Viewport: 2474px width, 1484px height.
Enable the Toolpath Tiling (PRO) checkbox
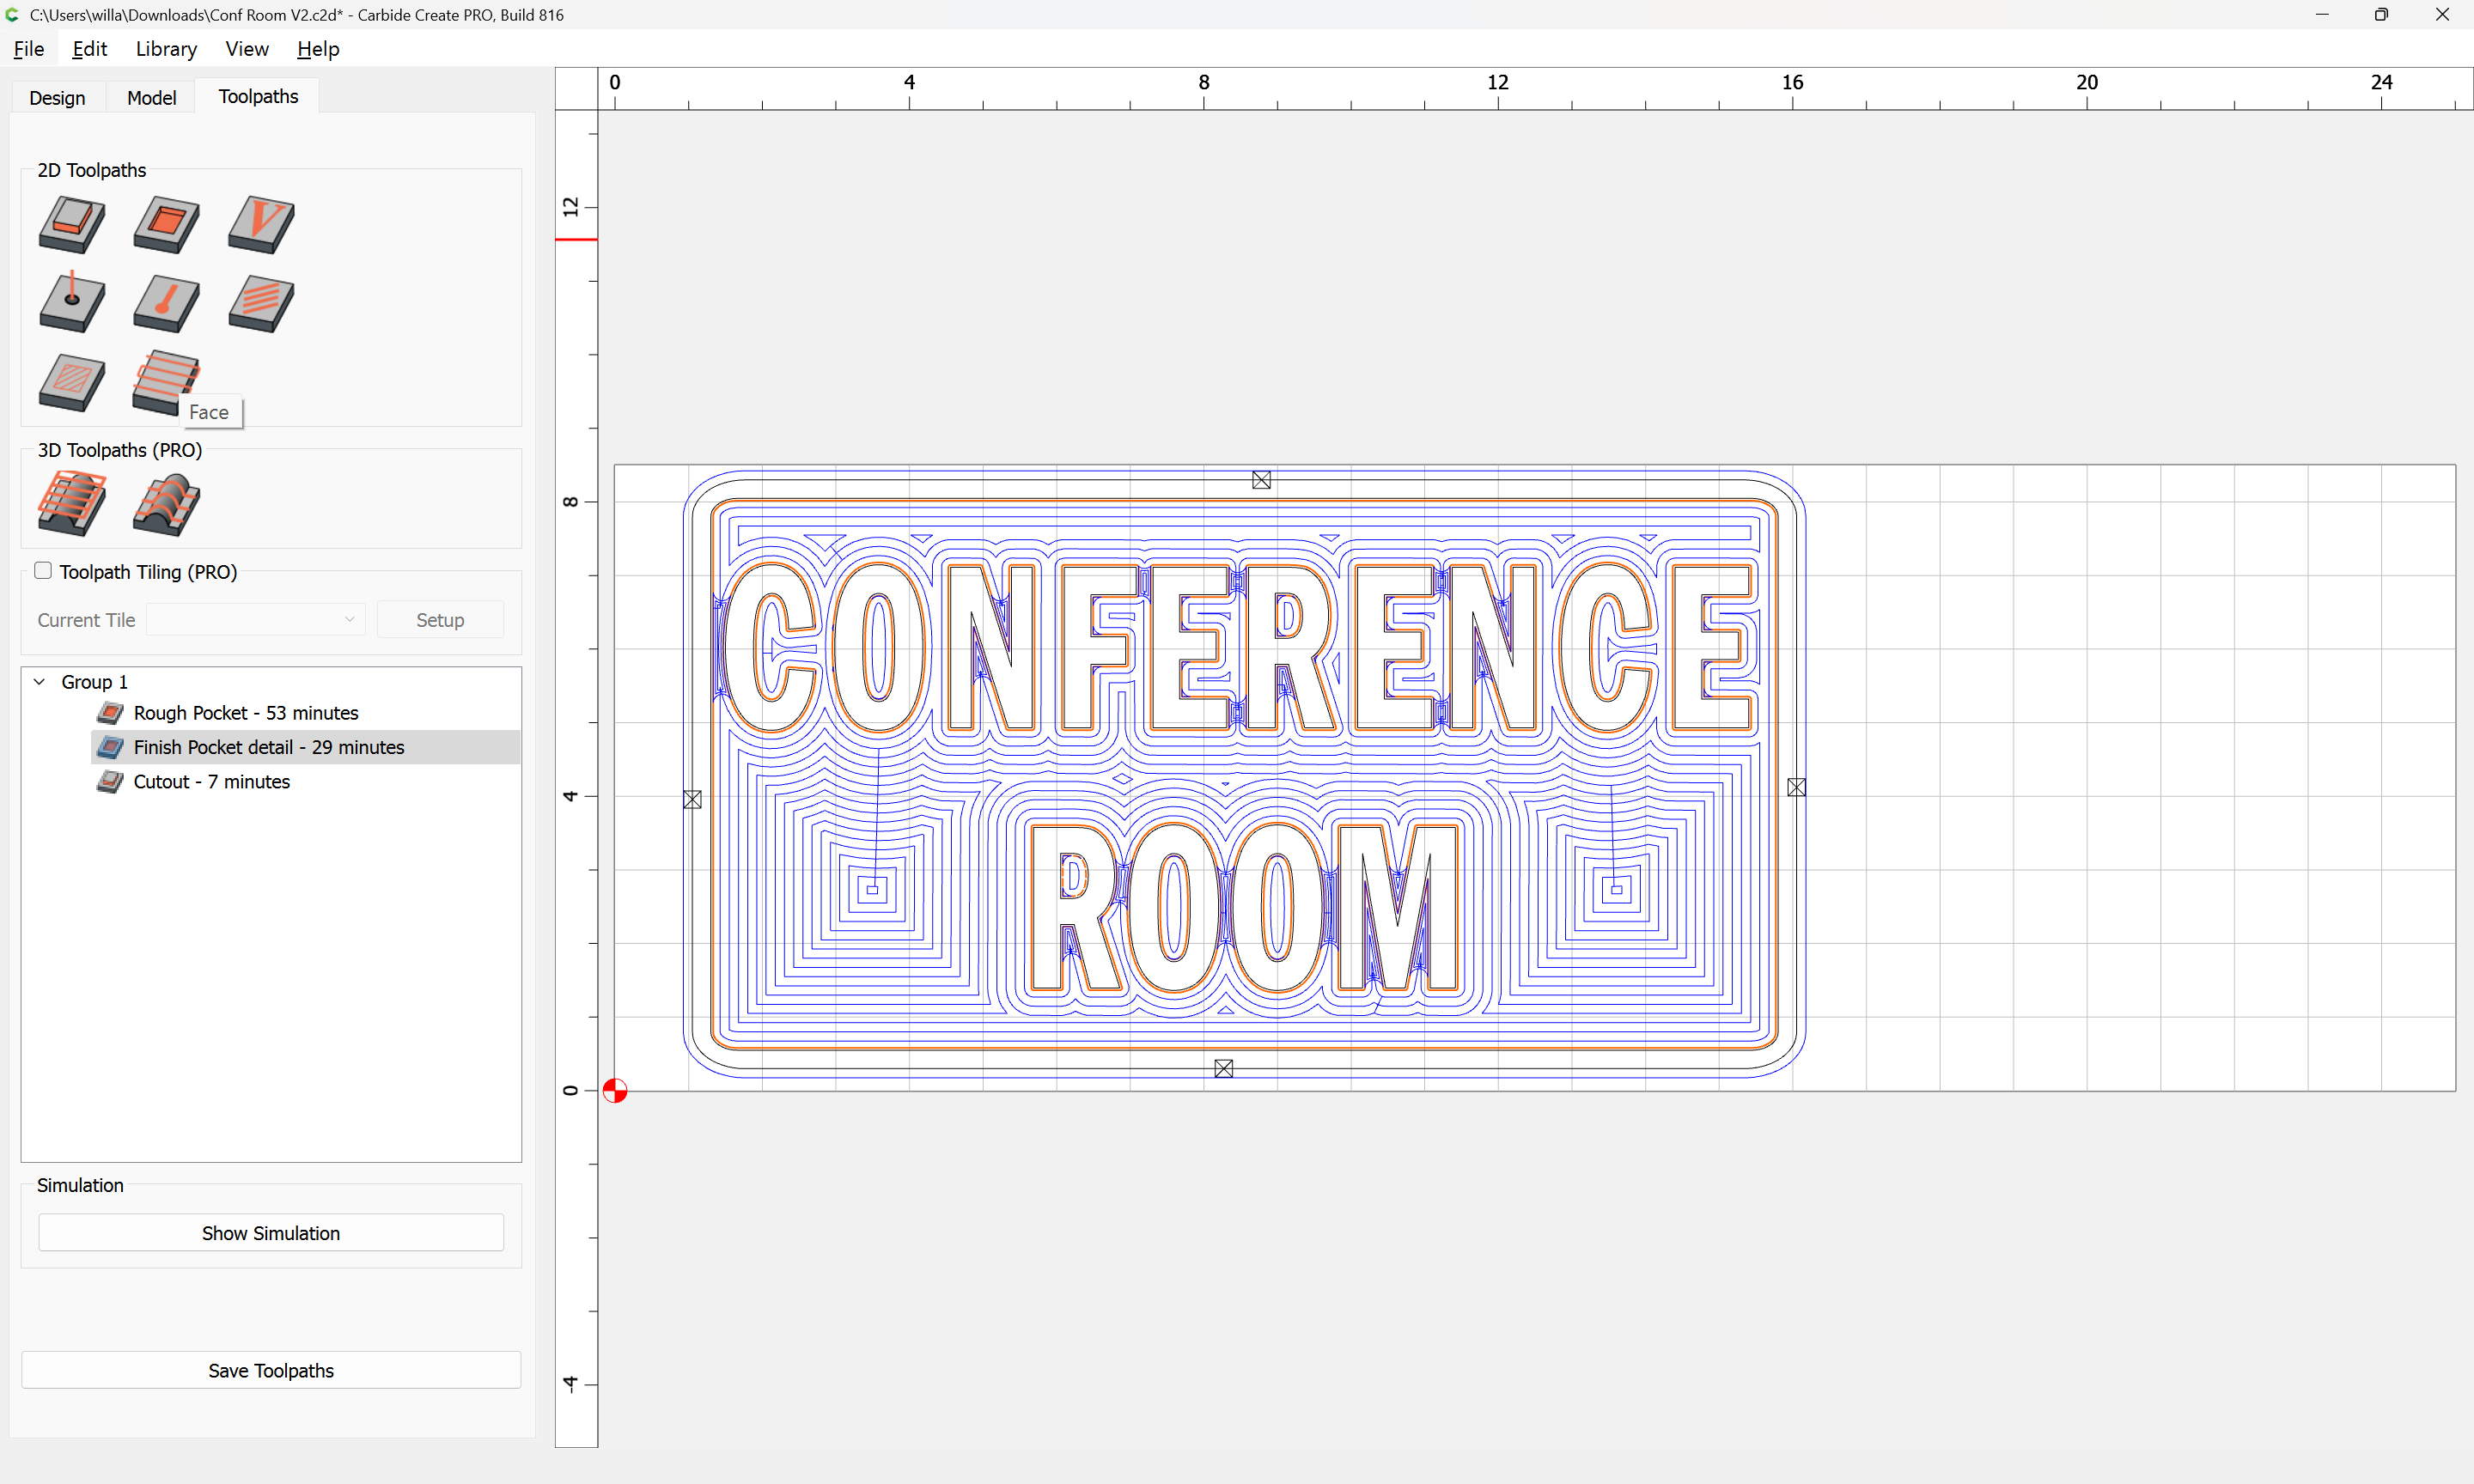point(43,571)
